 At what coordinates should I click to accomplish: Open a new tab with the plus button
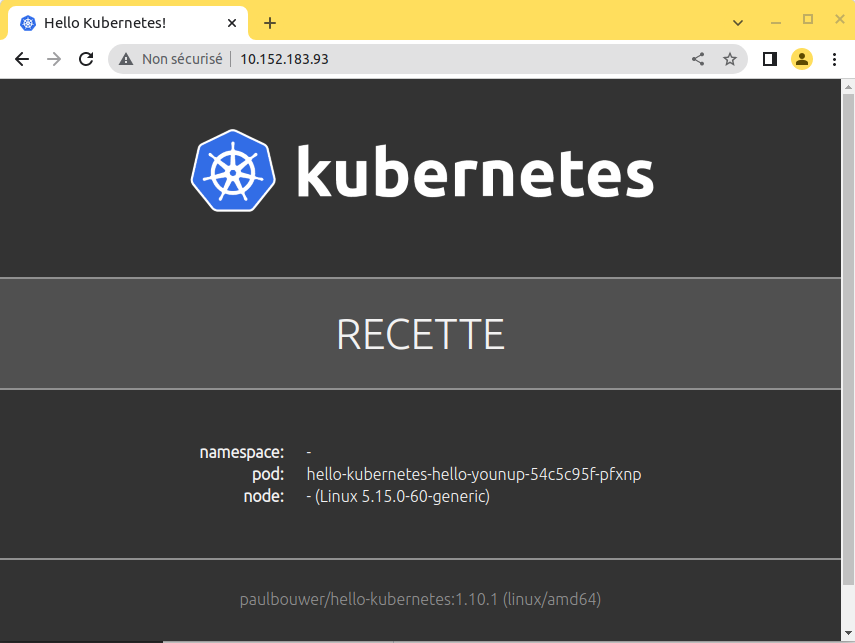(269, 23)
